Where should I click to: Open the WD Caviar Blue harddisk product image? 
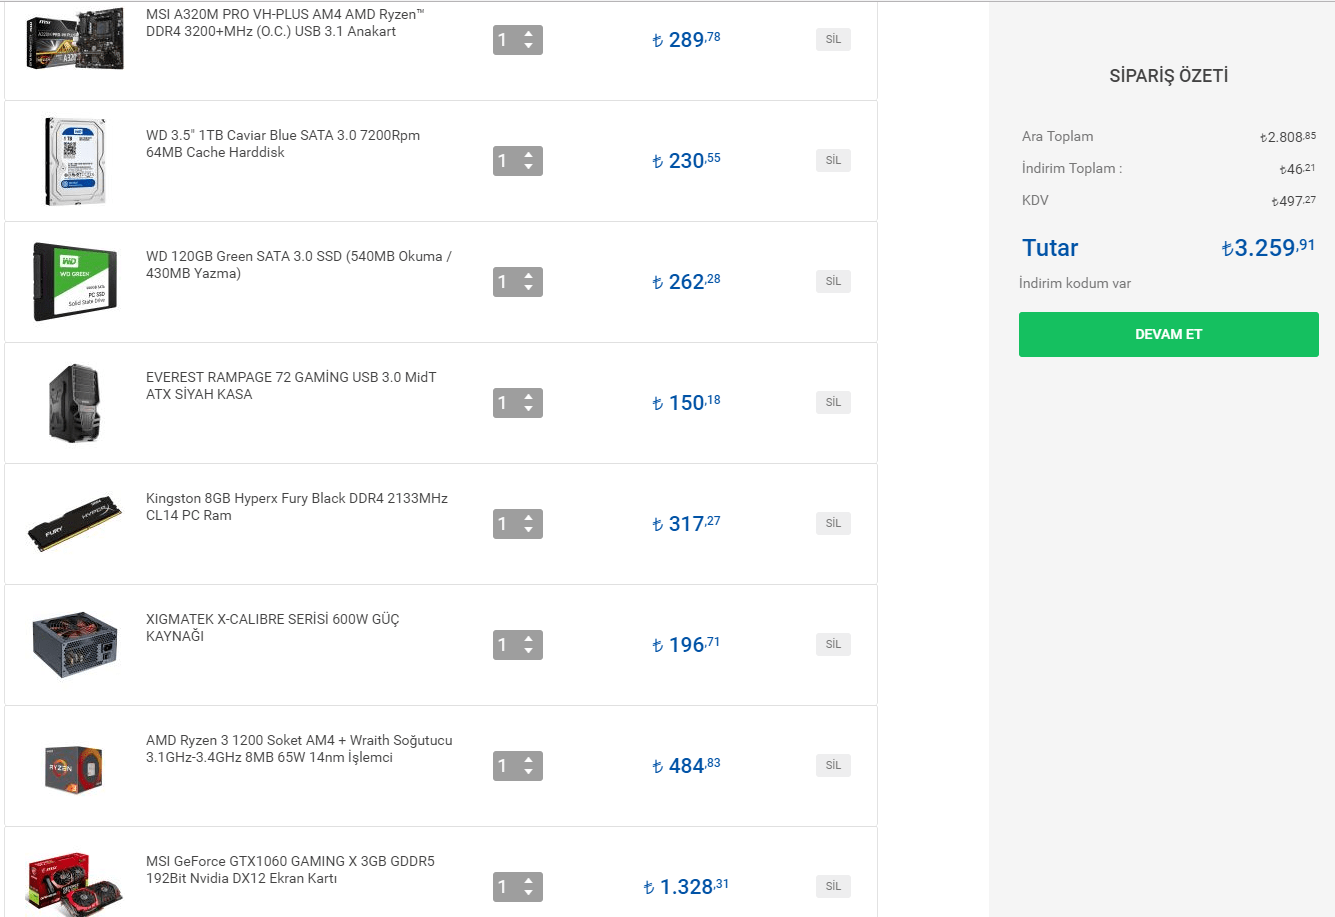pyautogui.click(x=75, y=161)
